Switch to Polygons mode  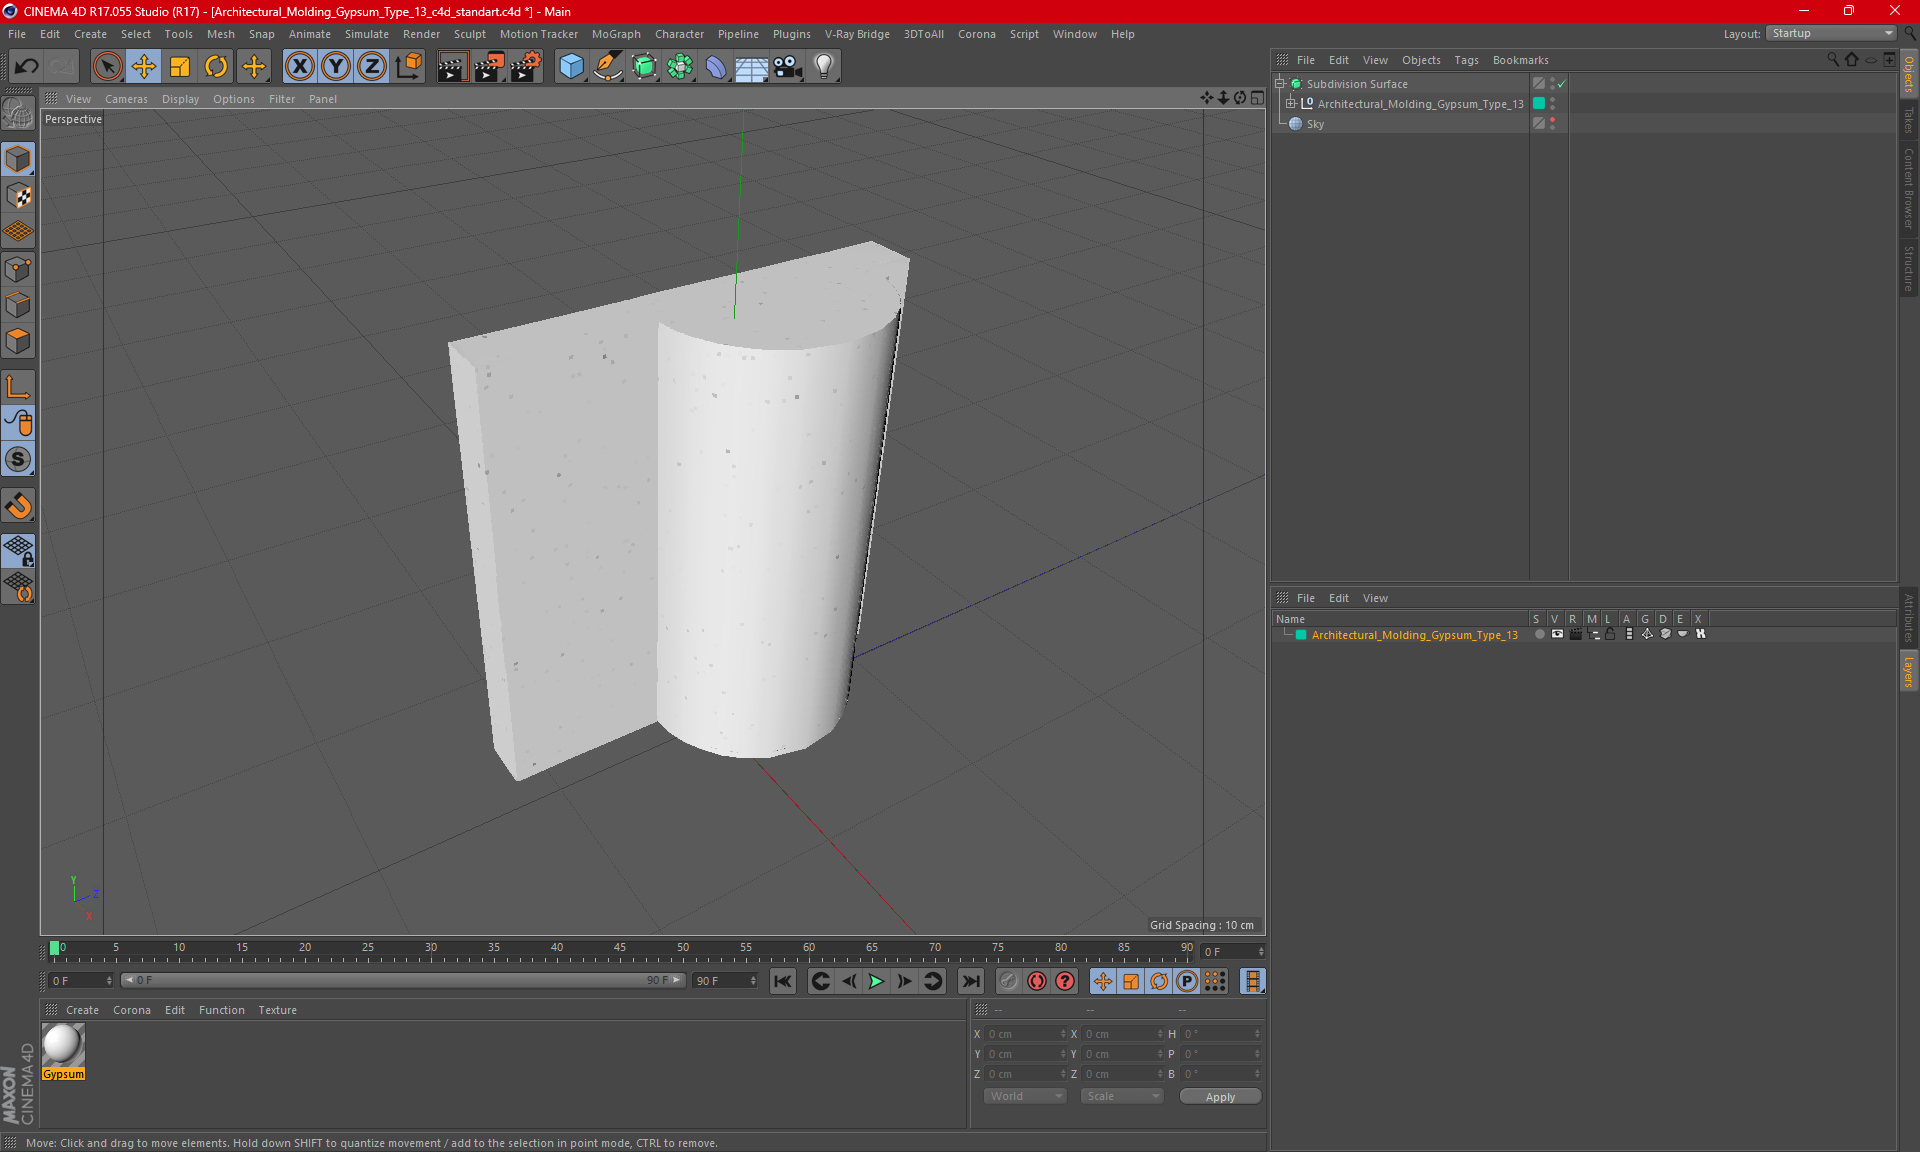[x=18, y=341]
